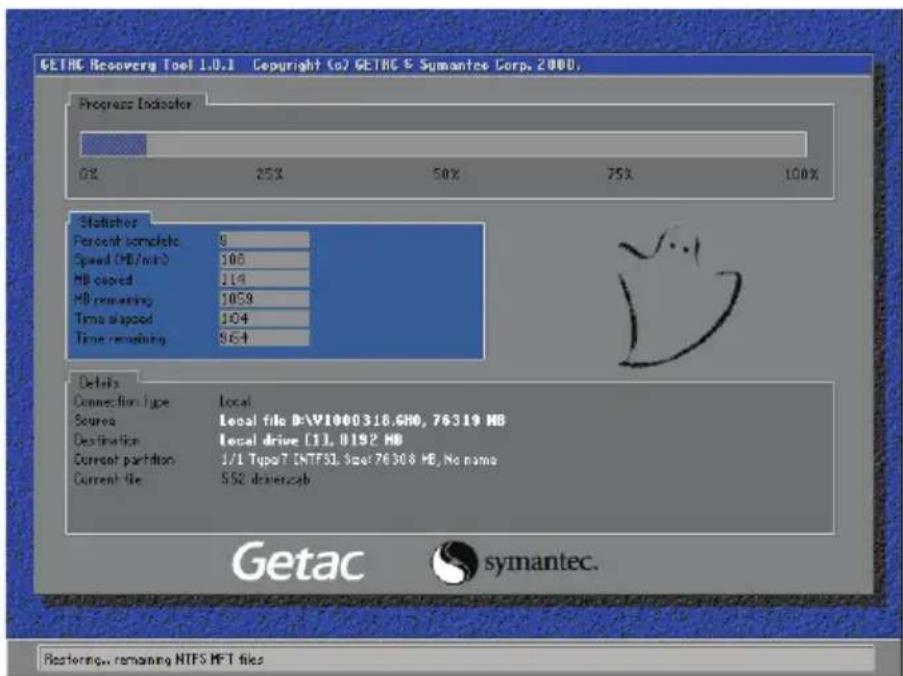Screen dimensions: 903x676
Task: Click the 0% progress marker label
Action: tap(89, 174)
